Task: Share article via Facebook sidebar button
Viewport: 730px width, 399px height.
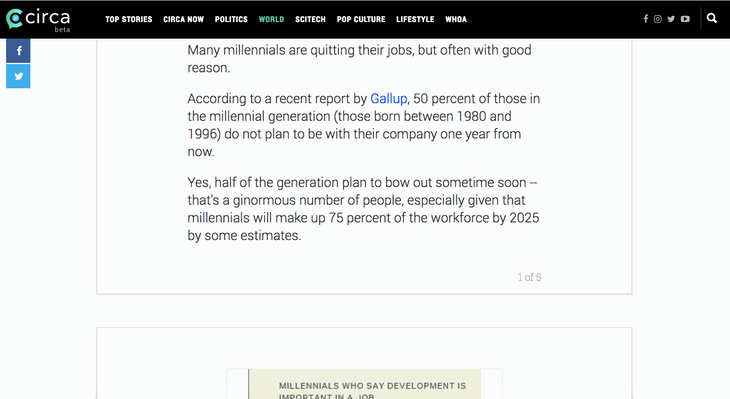Action: 18,51
